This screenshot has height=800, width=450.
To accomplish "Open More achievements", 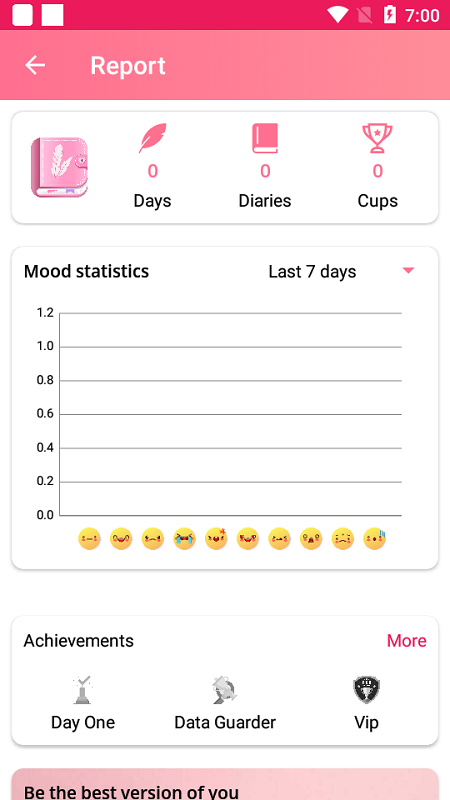I will (x=407, y=641).
